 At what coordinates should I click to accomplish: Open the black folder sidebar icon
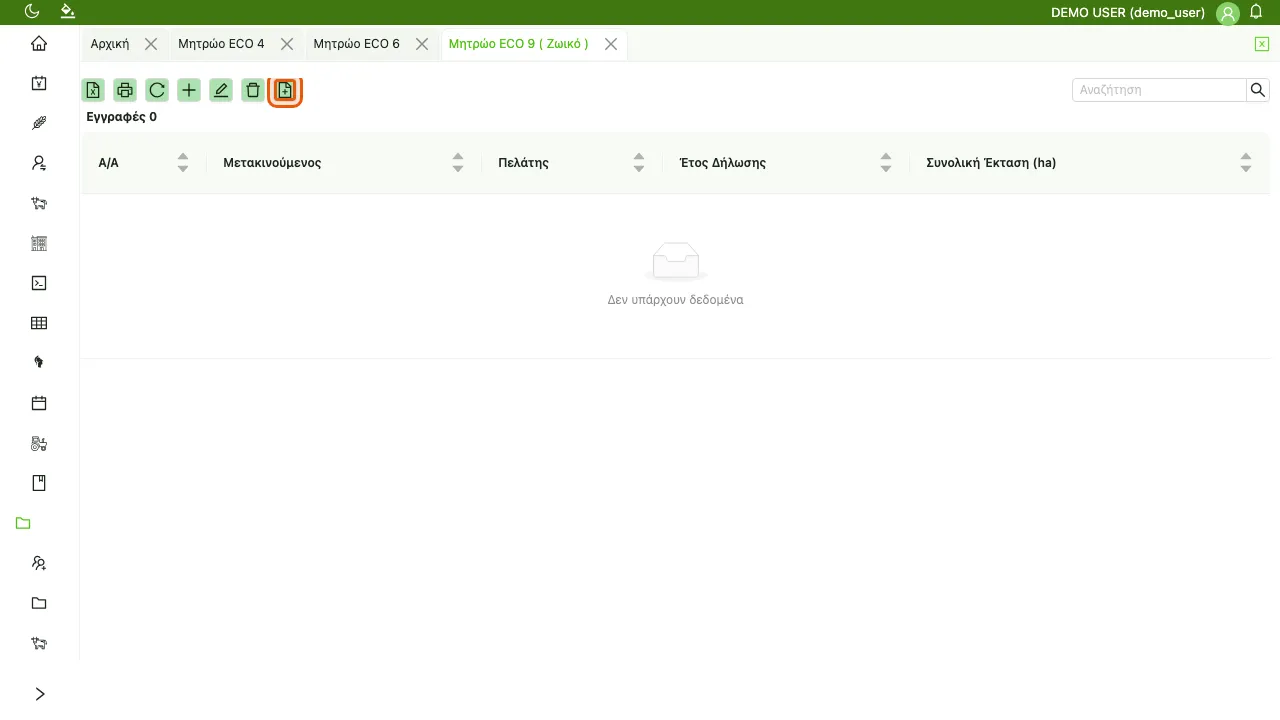tap(39, 603)
